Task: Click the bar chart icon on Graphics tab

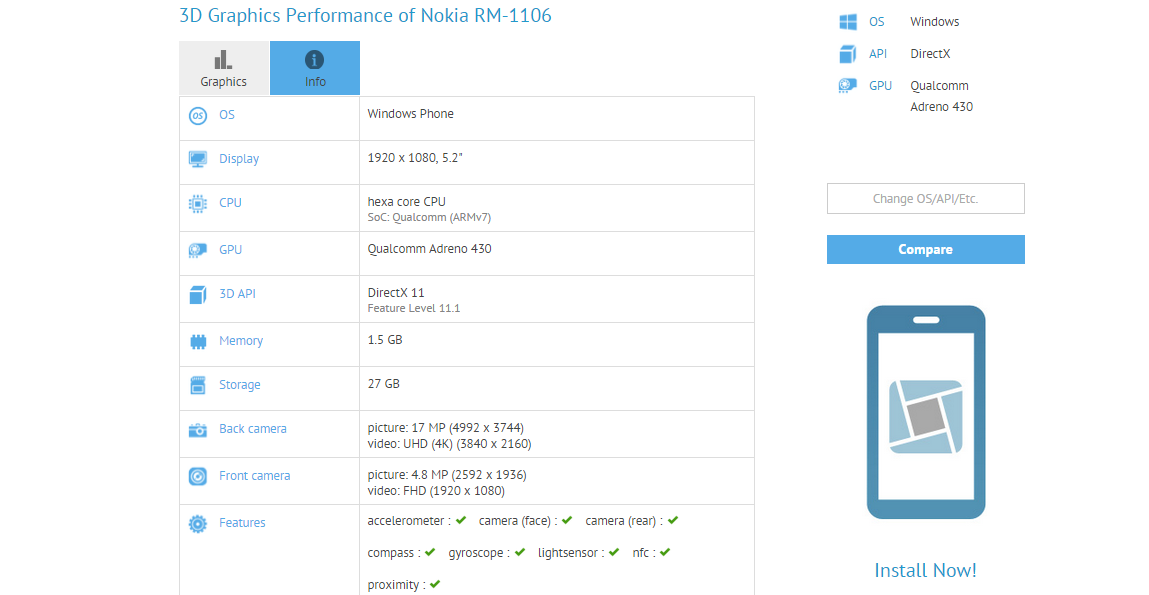Action: coord(223,59)
